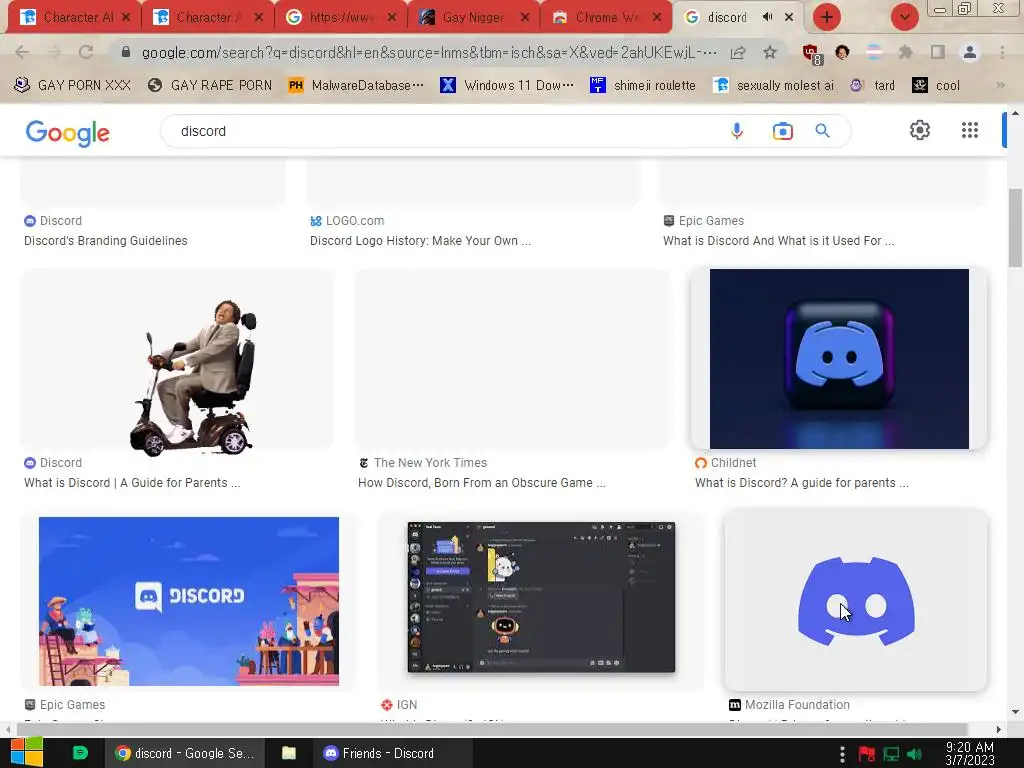Show hidden tray icons via dots
Image resolution: width=1024 pixels, height=768 pixels.
[x=842, y=754]
